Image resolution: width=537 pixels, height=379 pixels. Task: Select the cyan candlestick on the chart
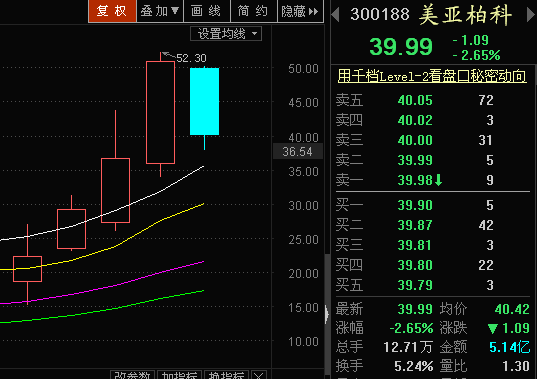click(204, 101)
